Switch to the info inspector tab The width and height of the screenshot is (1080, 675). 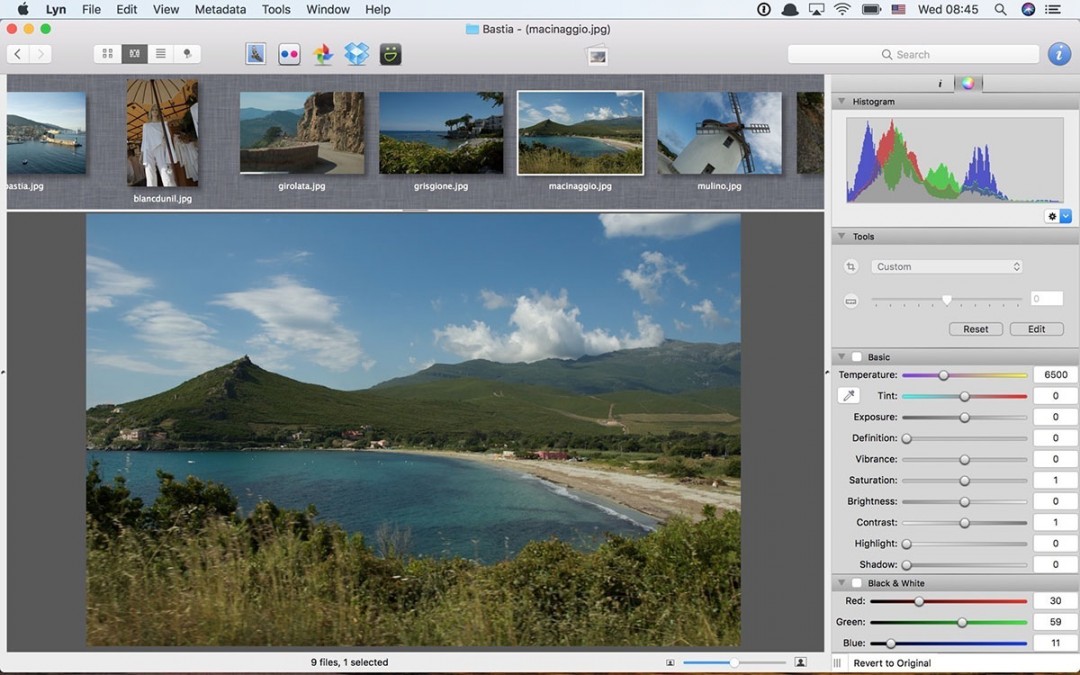[940, 84]
